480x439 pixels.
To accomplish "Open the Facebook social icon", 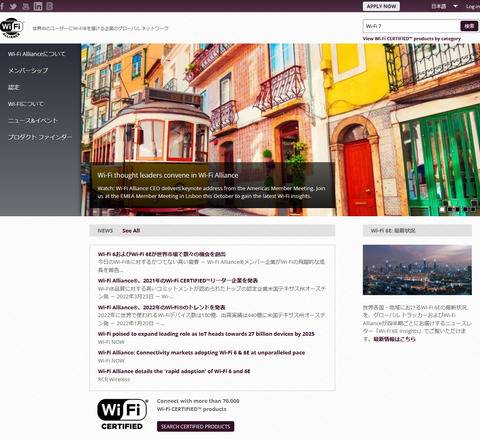I will coord(2,6).
